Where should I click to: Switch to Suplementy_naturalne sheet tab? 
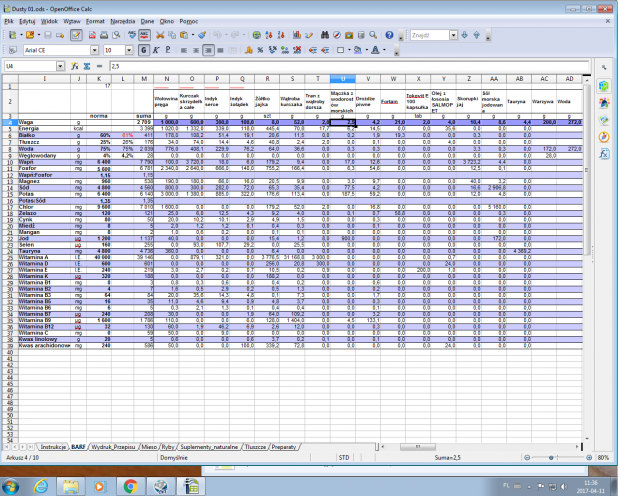click(x=209, y=447)
